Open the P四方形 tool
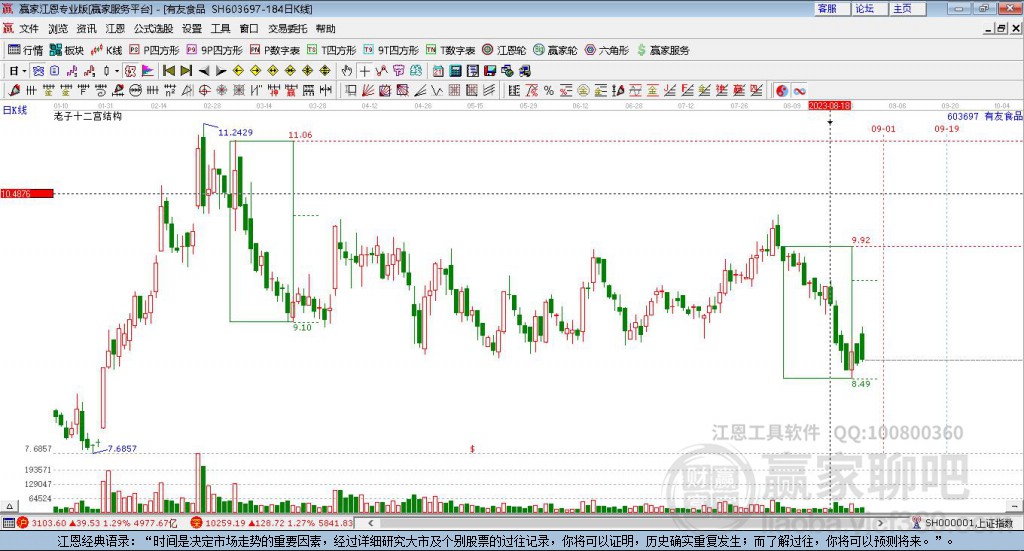 pos(154,50)
